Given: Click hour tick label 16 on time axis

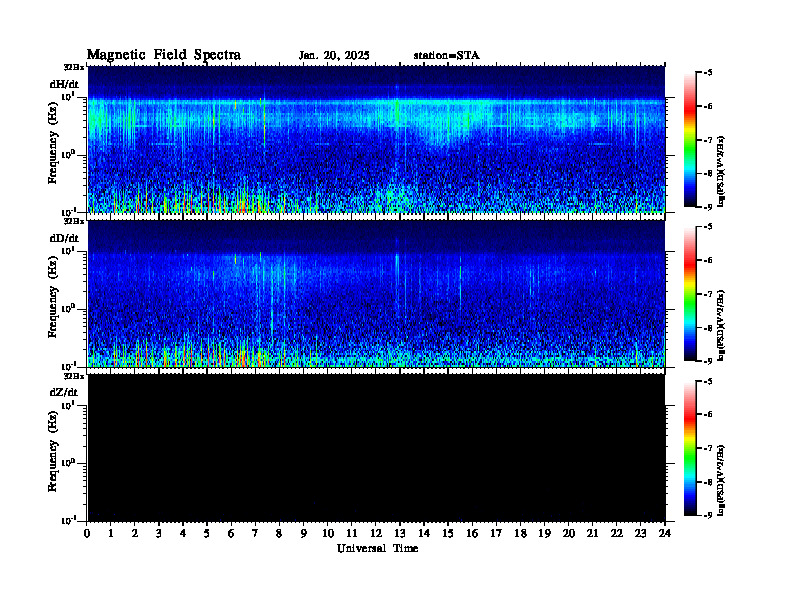Looking at the screenshot, I should (472, 533).
